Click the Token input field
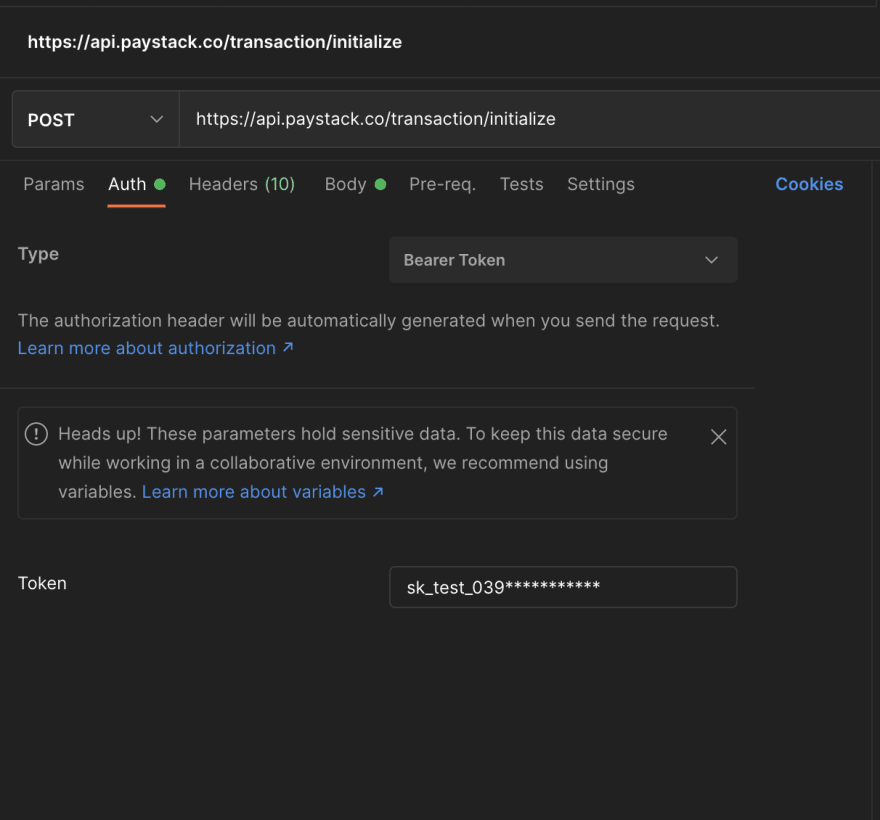 [563, 587]
